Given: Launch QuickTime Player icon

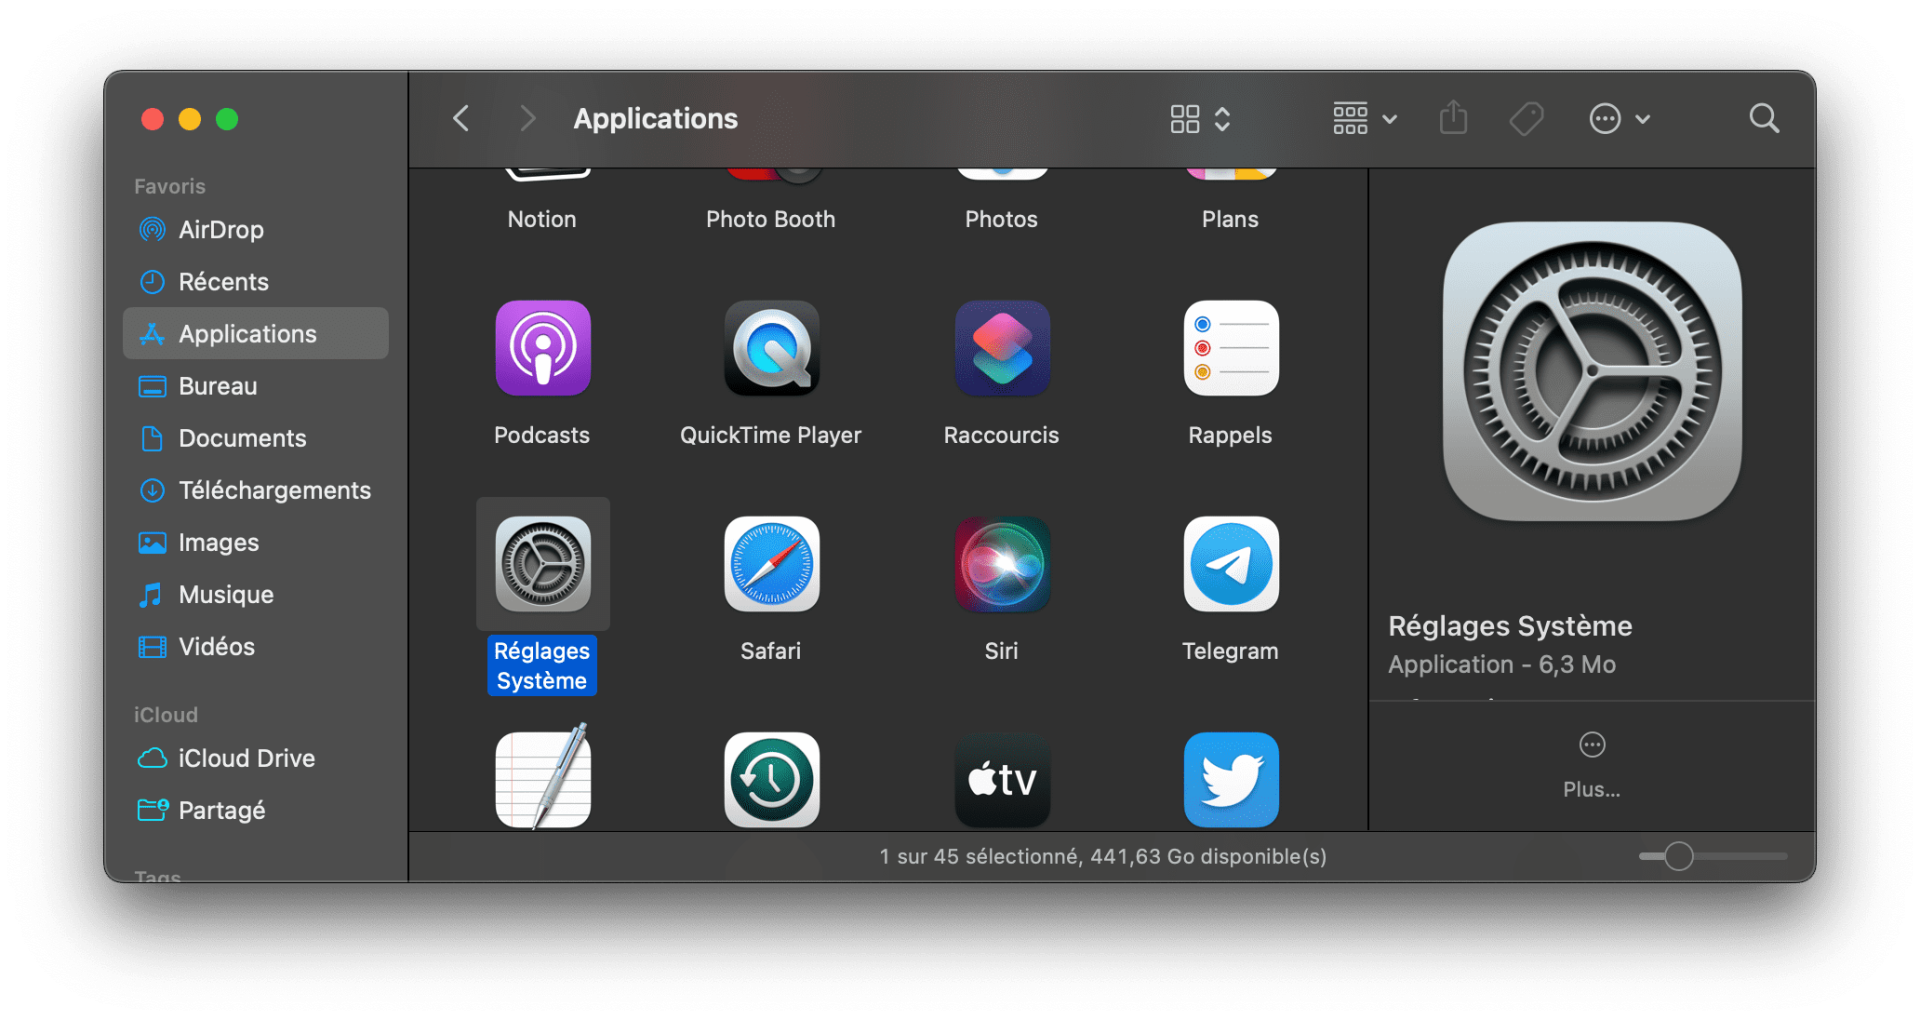Looking at the screenshot, I should coord(771,348).
